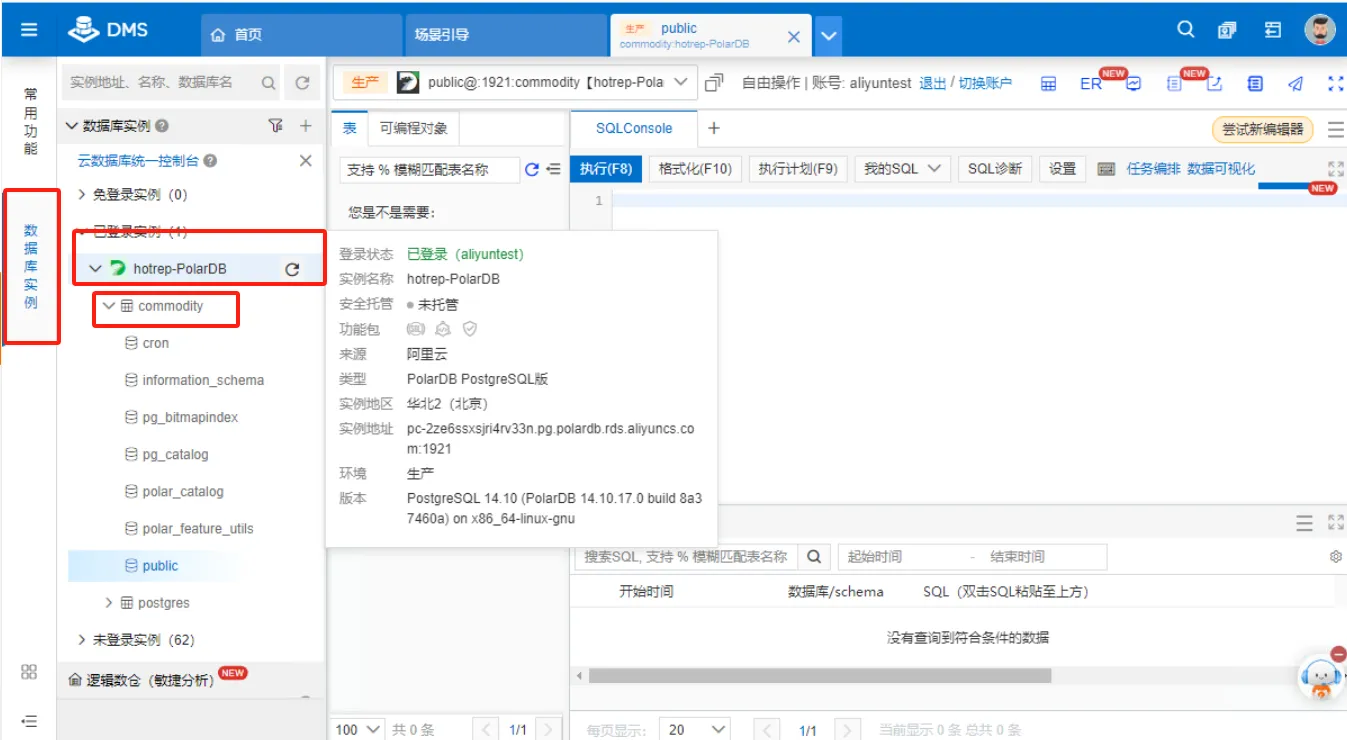Viewport: 1347px width, 740px height.
Task: Open the tabs overflow dropdown arrow
Action: tap(828, 36)
